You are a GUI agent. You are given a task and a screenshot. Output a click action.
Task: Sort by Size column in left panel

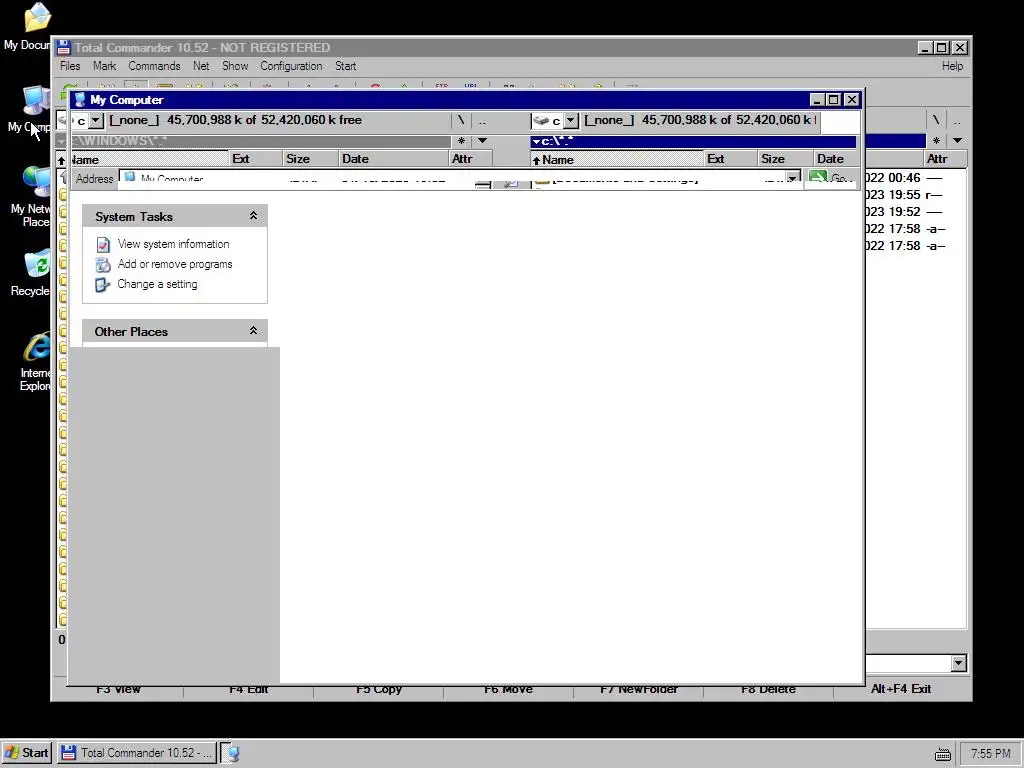pyautogui.click(x=311, y=159)
